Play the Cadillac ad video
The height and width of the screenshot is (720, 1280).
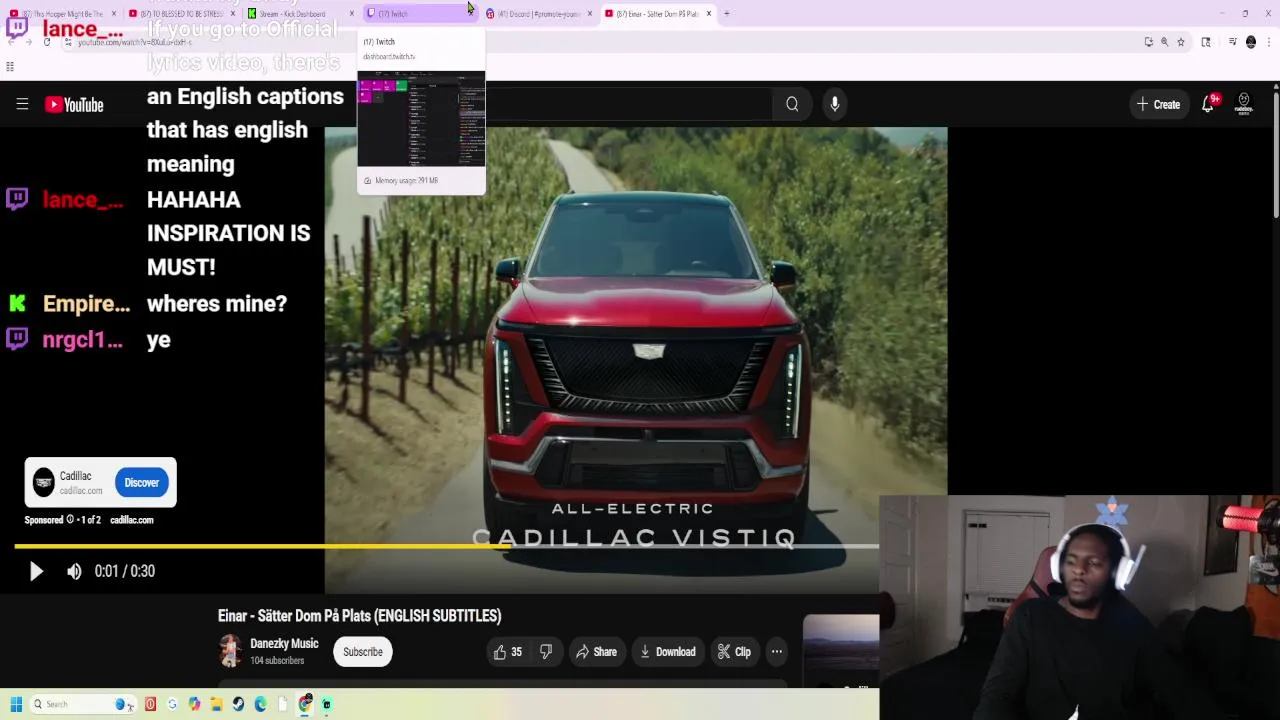point(36,571)
